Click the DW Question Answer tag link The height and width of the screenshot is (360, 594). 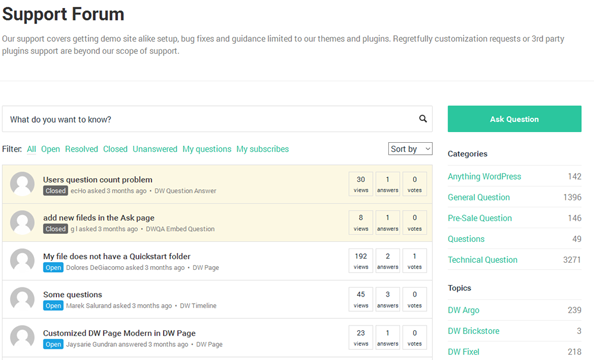click(x=185, y=191)
